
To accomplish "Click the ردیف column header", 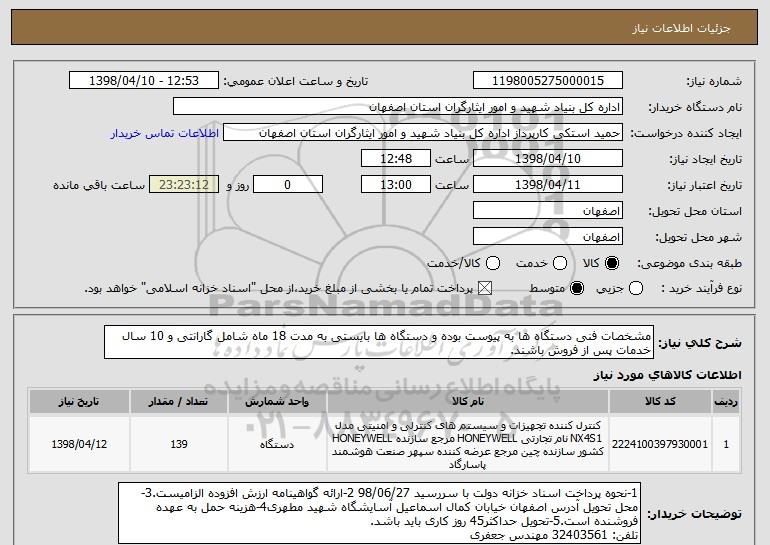I will pos(726,402).
